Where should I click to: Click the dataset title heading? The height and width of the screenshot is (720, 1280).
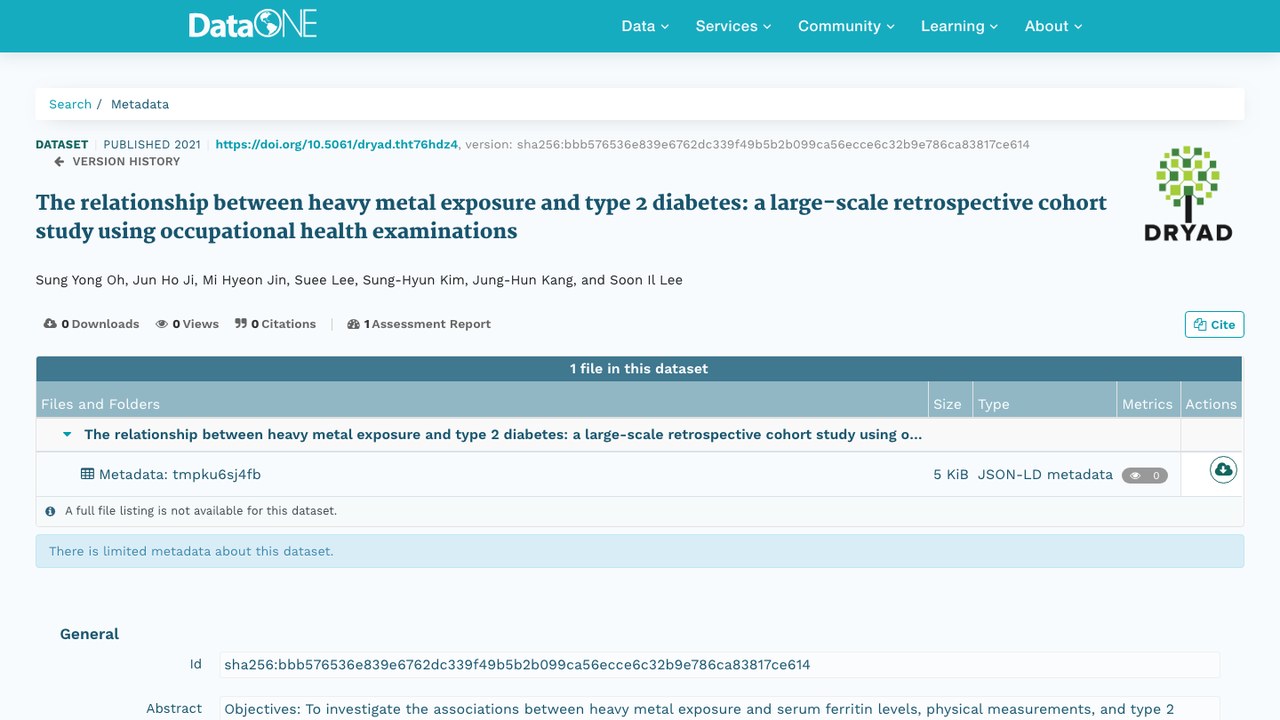[571, 217]
